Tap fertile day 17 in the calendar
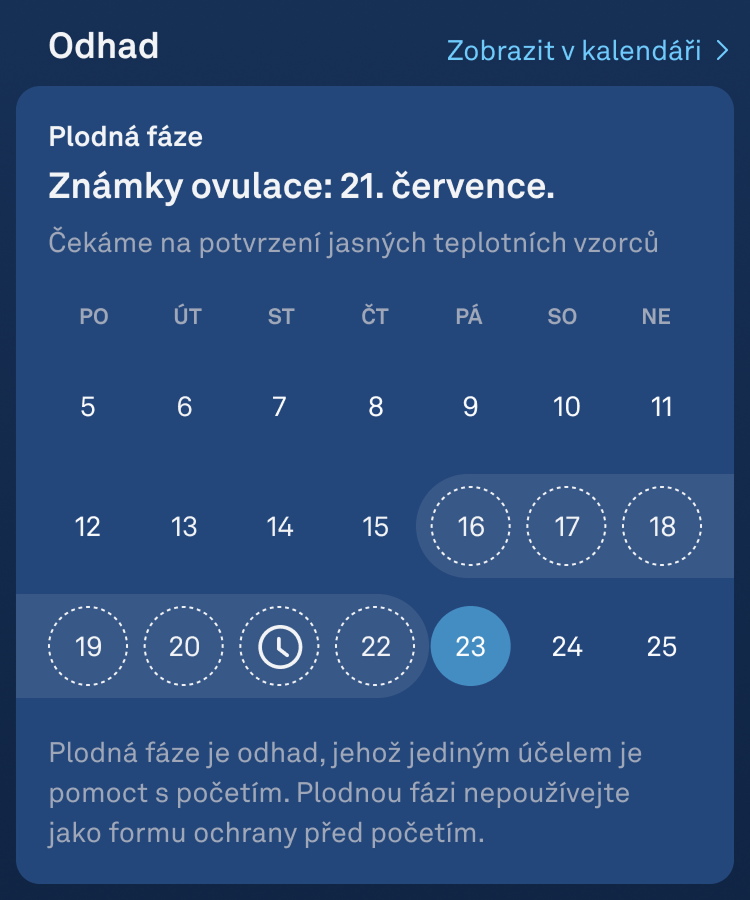Image resolution: width=750 pixels, height=900 pixels. pyautogui.click(x=567, y=527)
